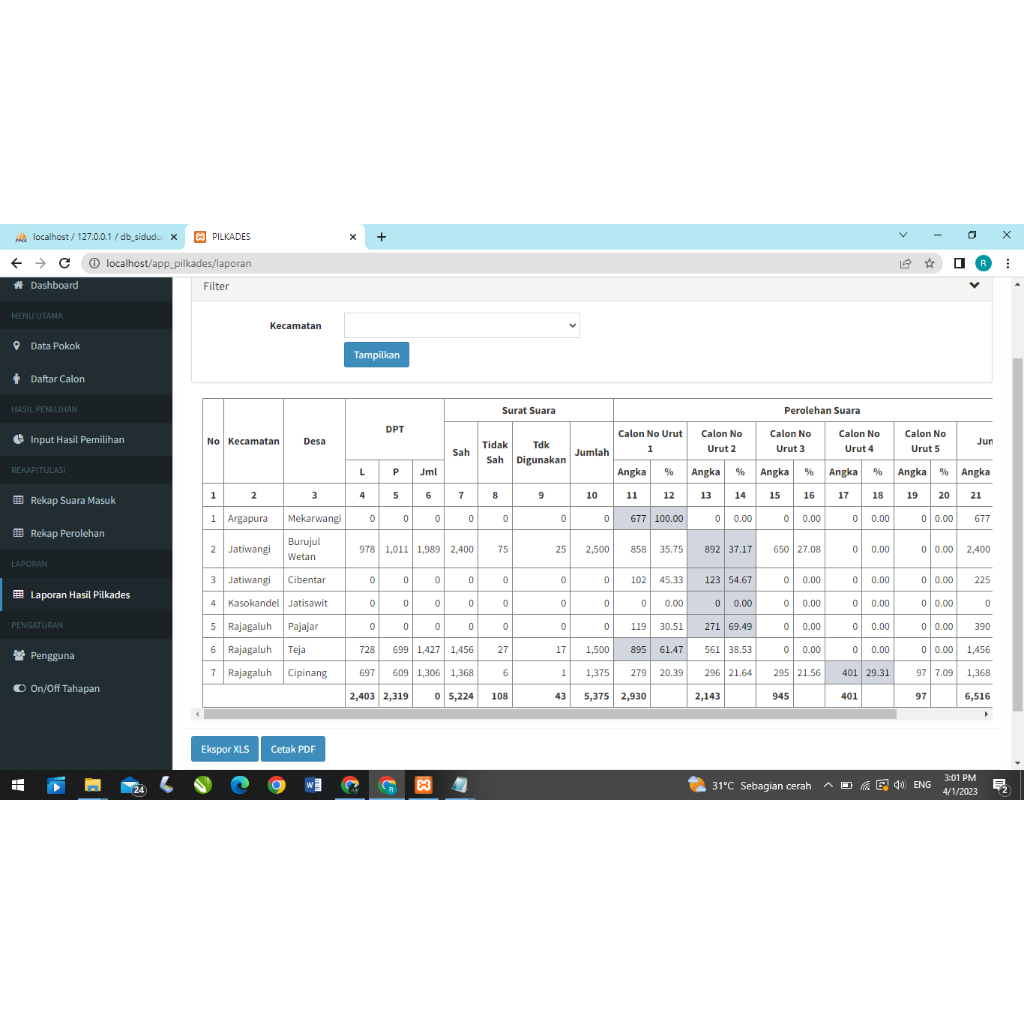Viewport: 1024px width, 1024px height.
Task: Toggle the browser side panel icon
Action: (x=959, y=263)
